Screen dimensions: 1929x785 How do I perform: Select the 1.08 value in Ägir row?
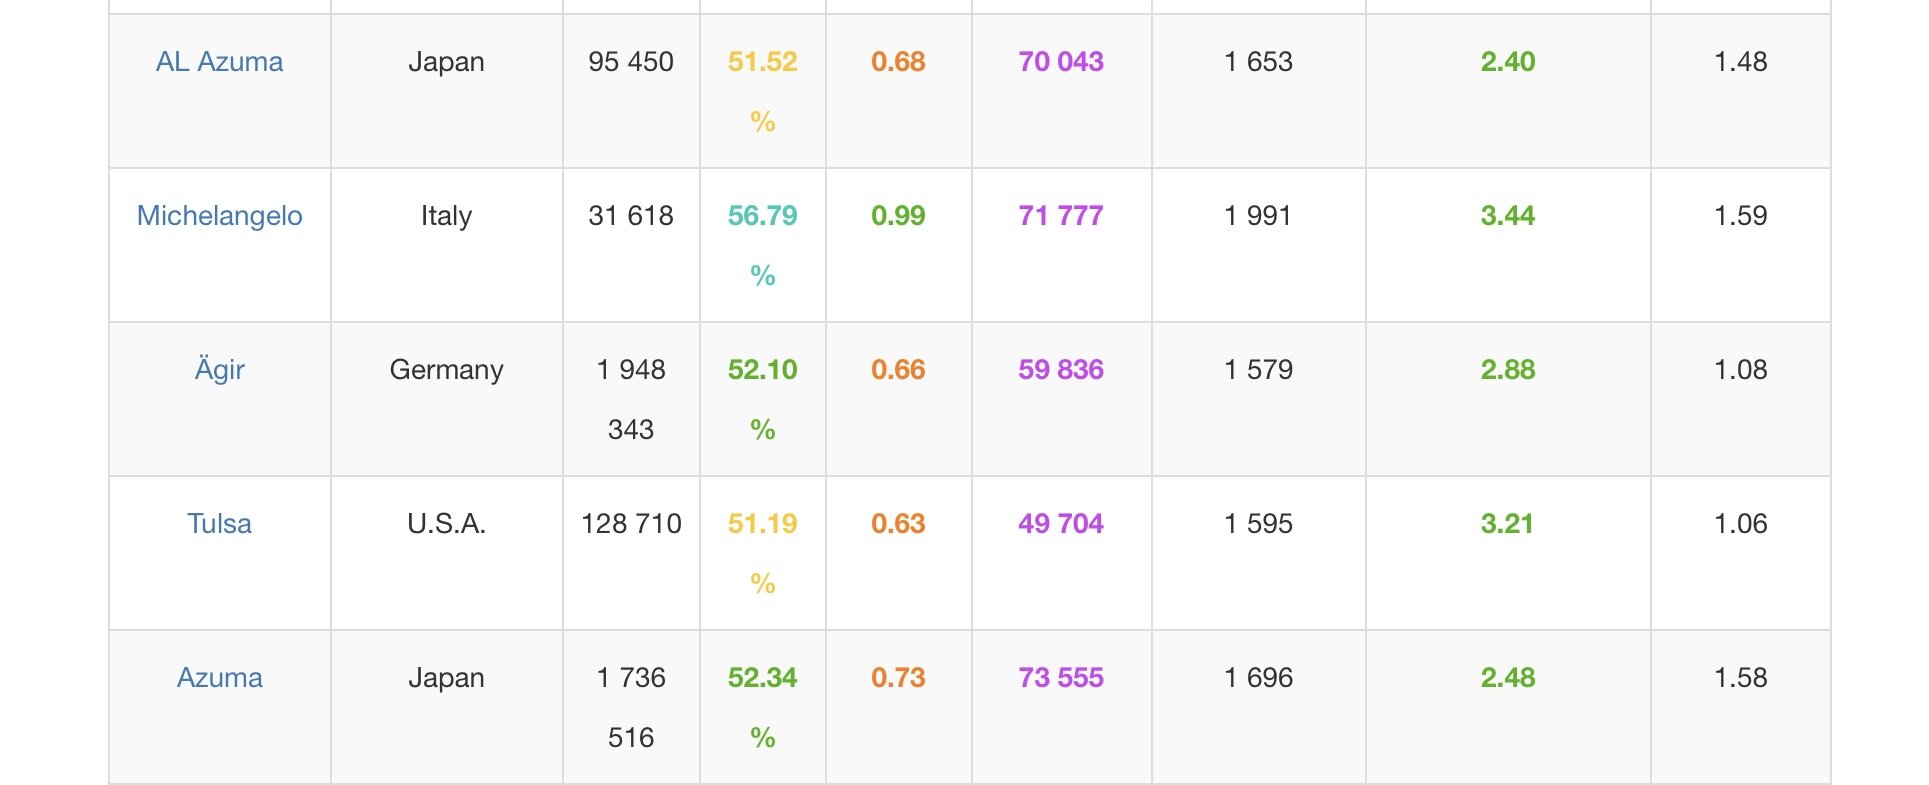(x=1740, y=370)
